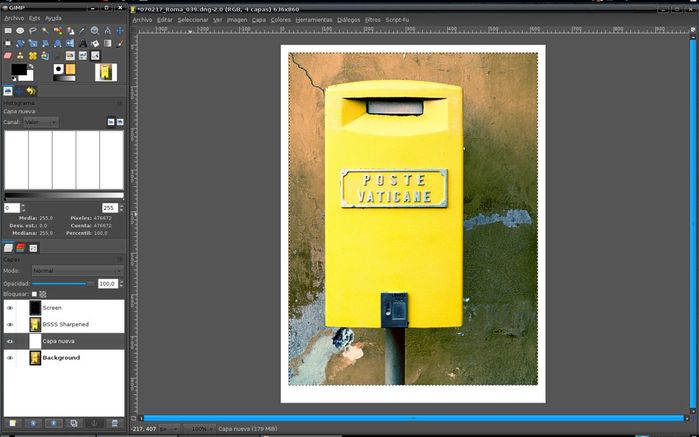Open the 100% zoom level dropdown
699x437 pixels.
[x=199, y=429]
